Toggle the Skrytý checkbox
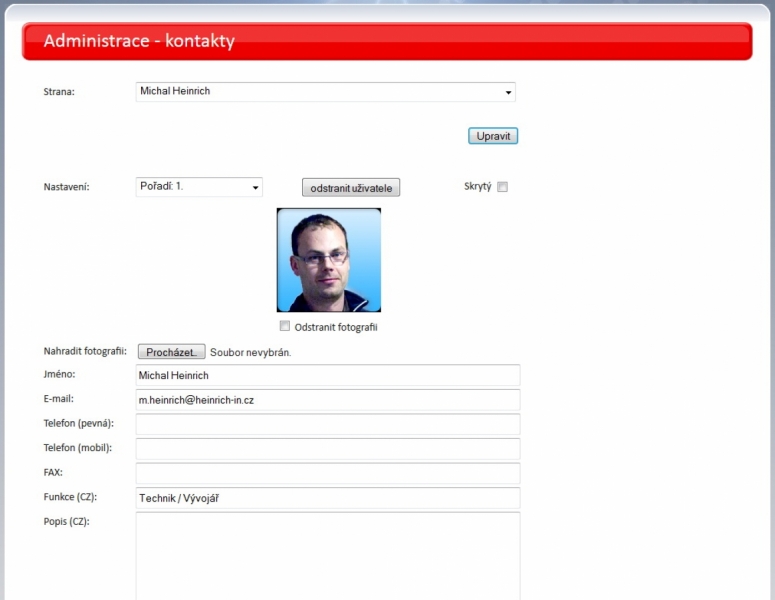The image size is (775, 600). coord(502,187)
